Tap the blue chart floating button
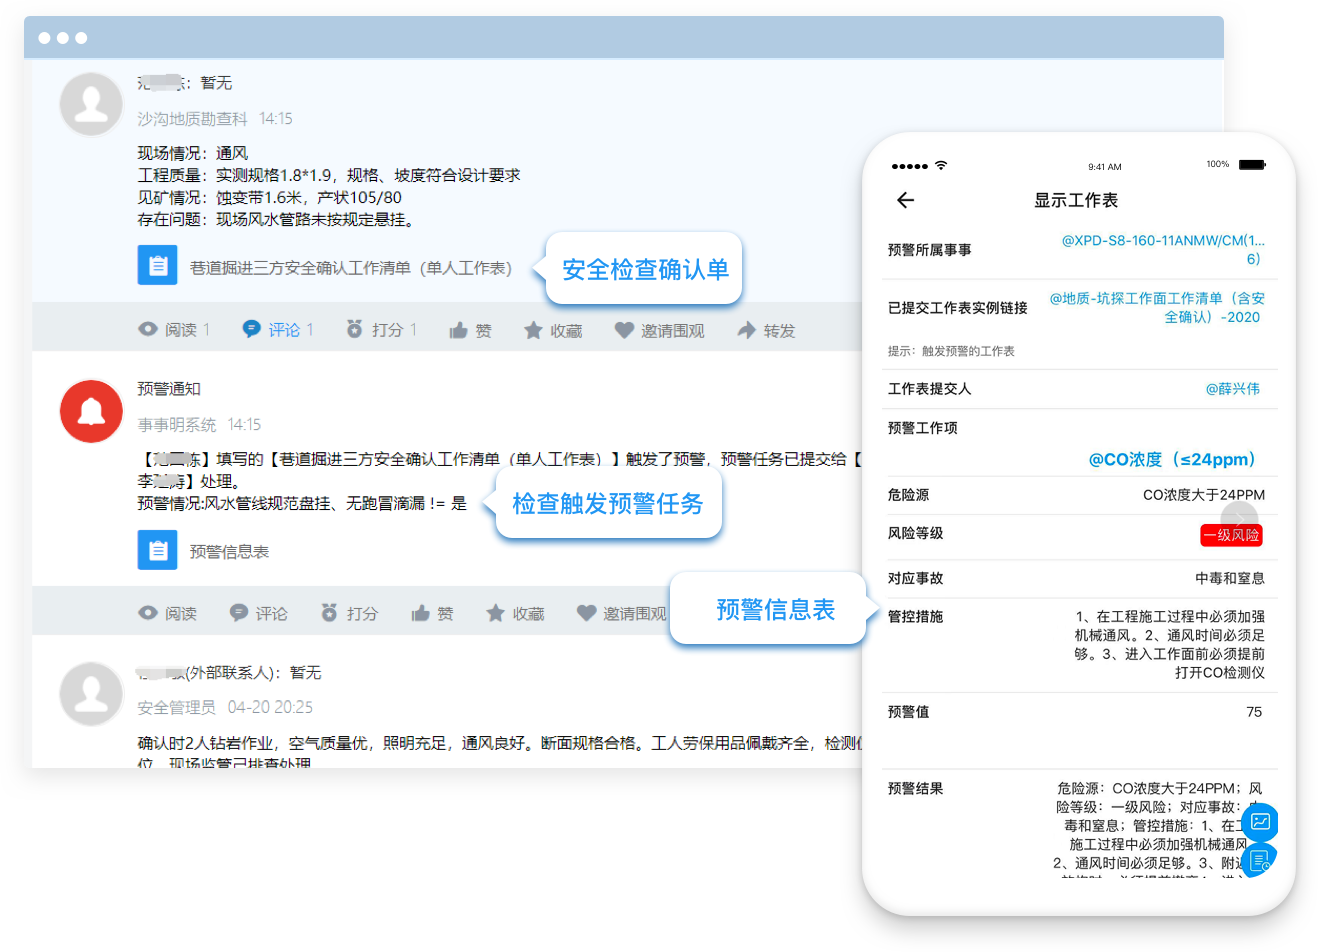The image size is (1318, 952). (1260, 822)
